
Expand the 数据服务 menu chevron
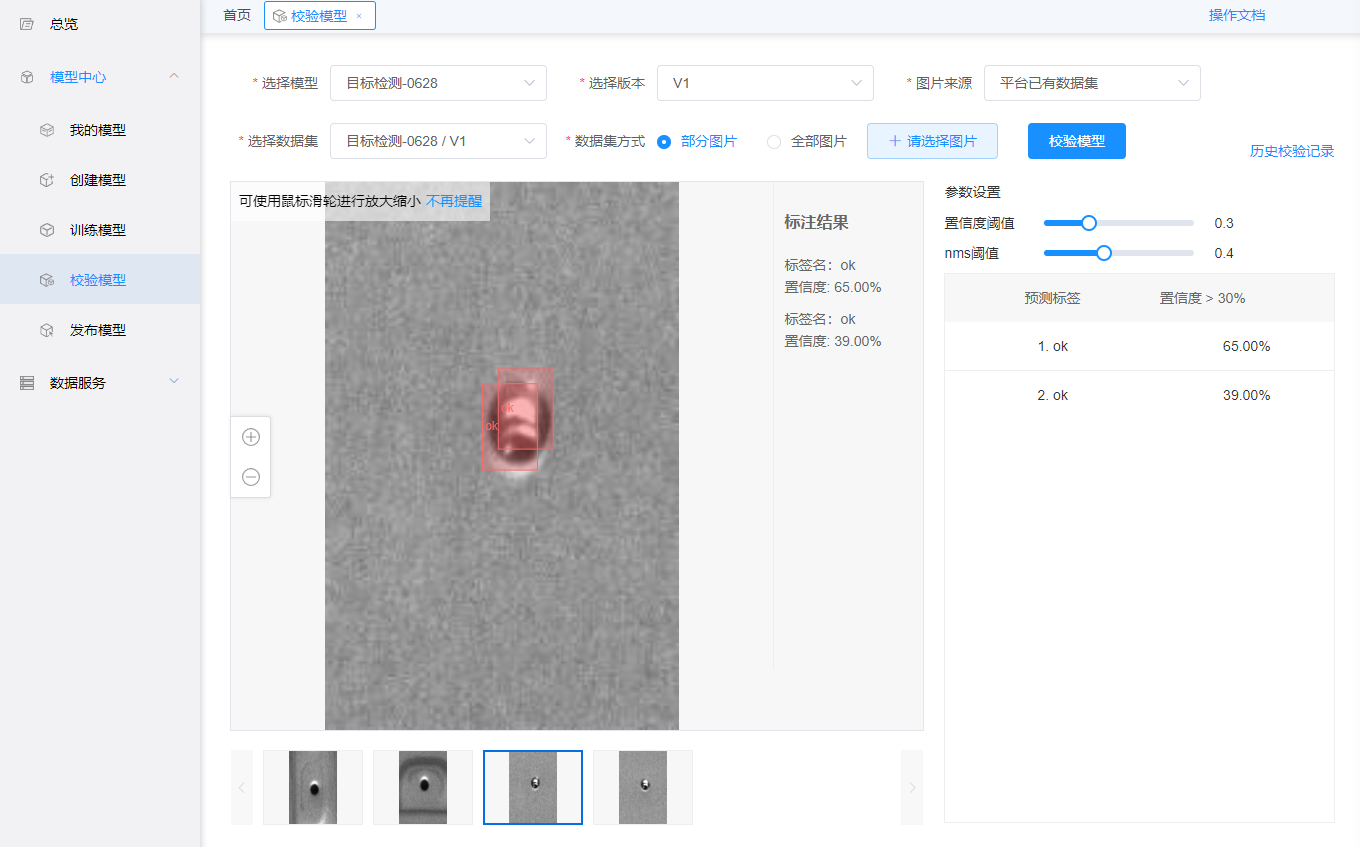point(174,381)
